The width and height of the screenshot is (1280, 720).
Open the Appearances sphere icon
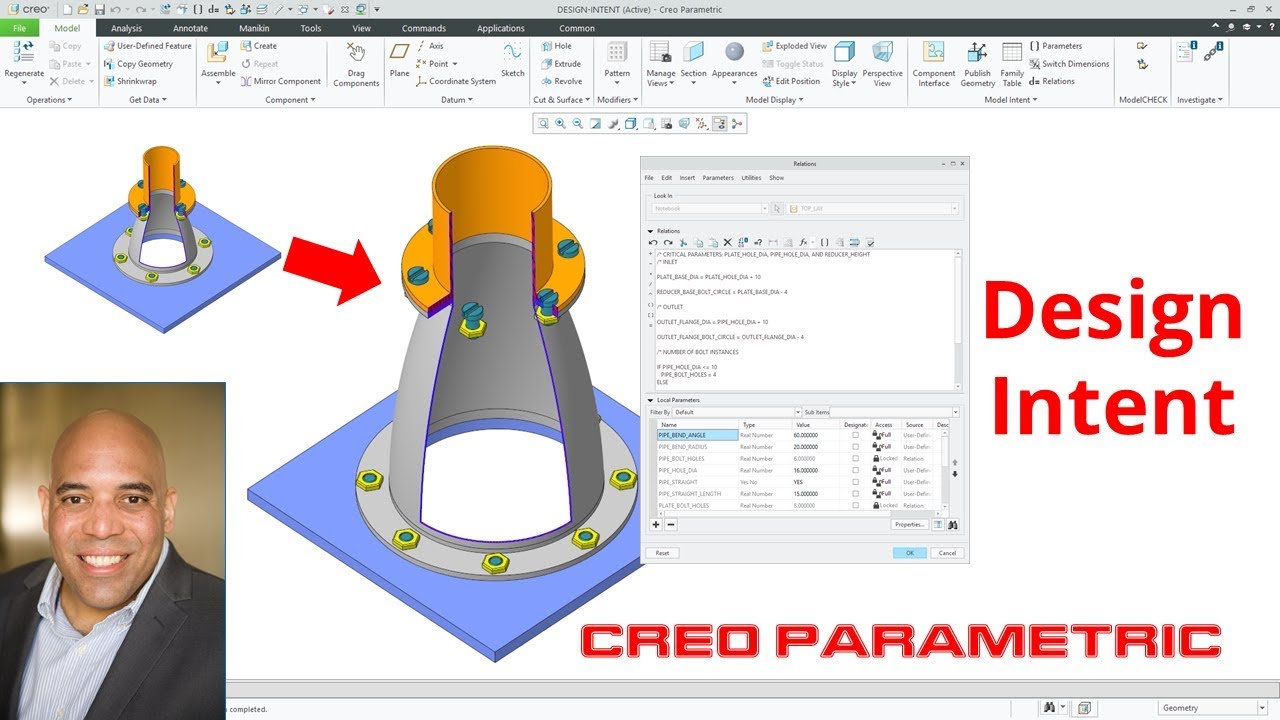[x=735, y=52]
